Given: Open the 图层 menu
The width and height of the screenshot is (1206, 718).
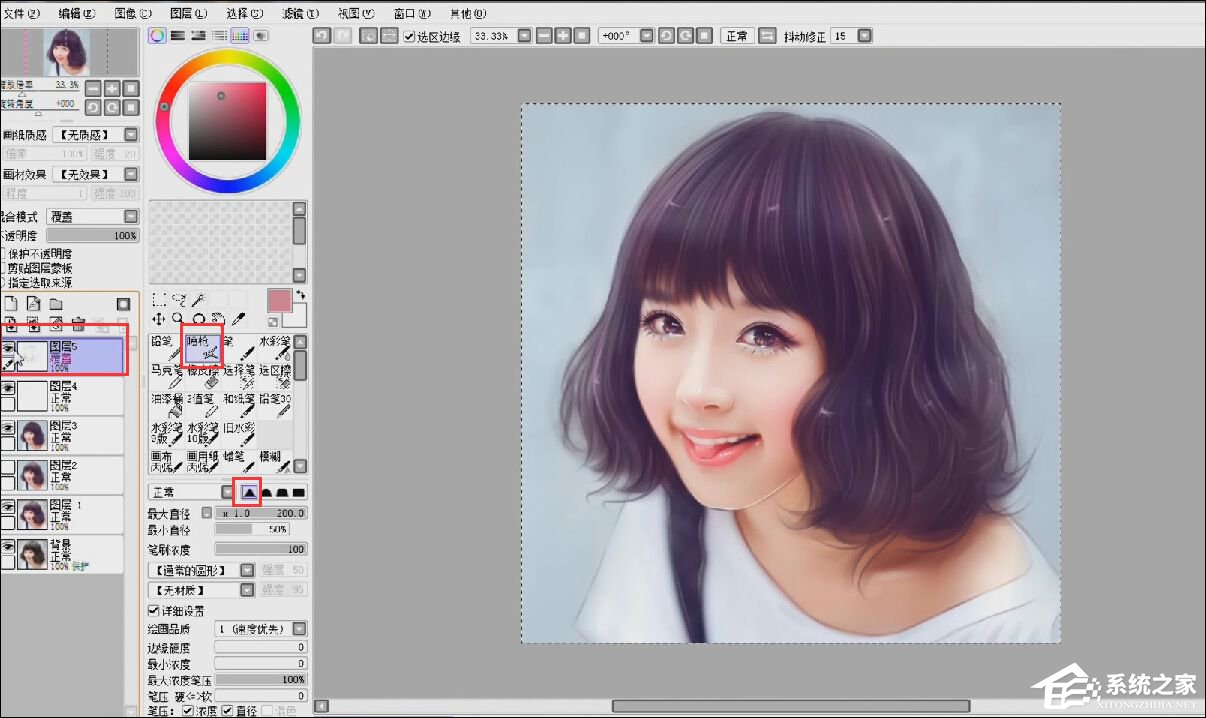Looking at the screenshot, I should [188, 13].
